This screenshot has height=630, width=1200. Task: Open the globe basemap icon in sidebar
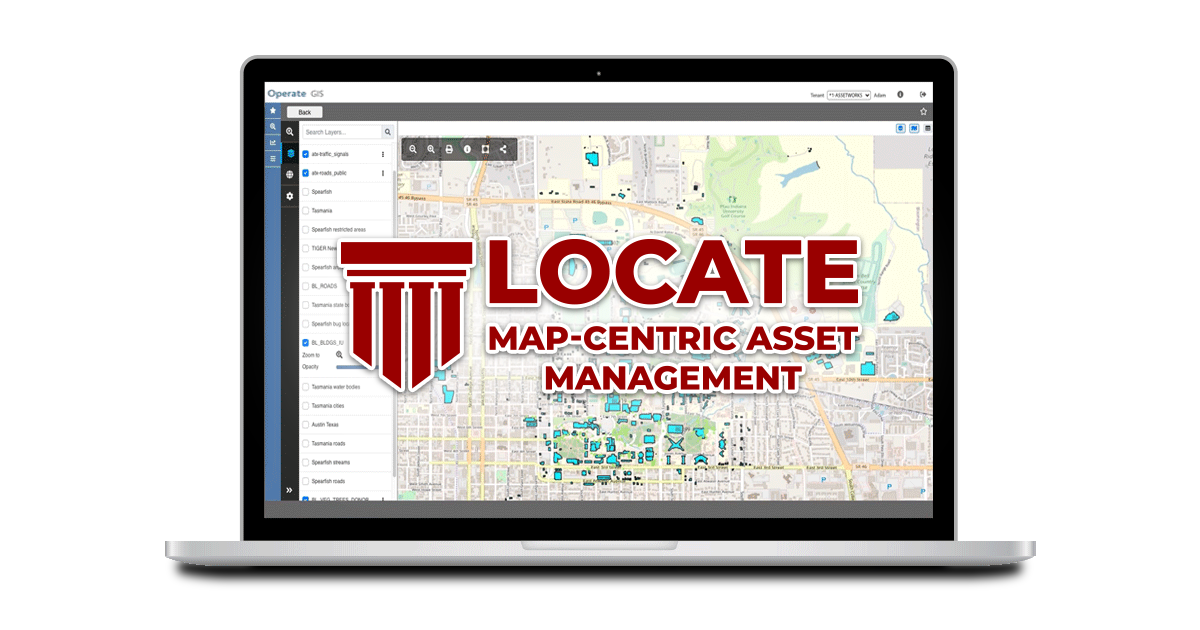[x=290, y=174]
